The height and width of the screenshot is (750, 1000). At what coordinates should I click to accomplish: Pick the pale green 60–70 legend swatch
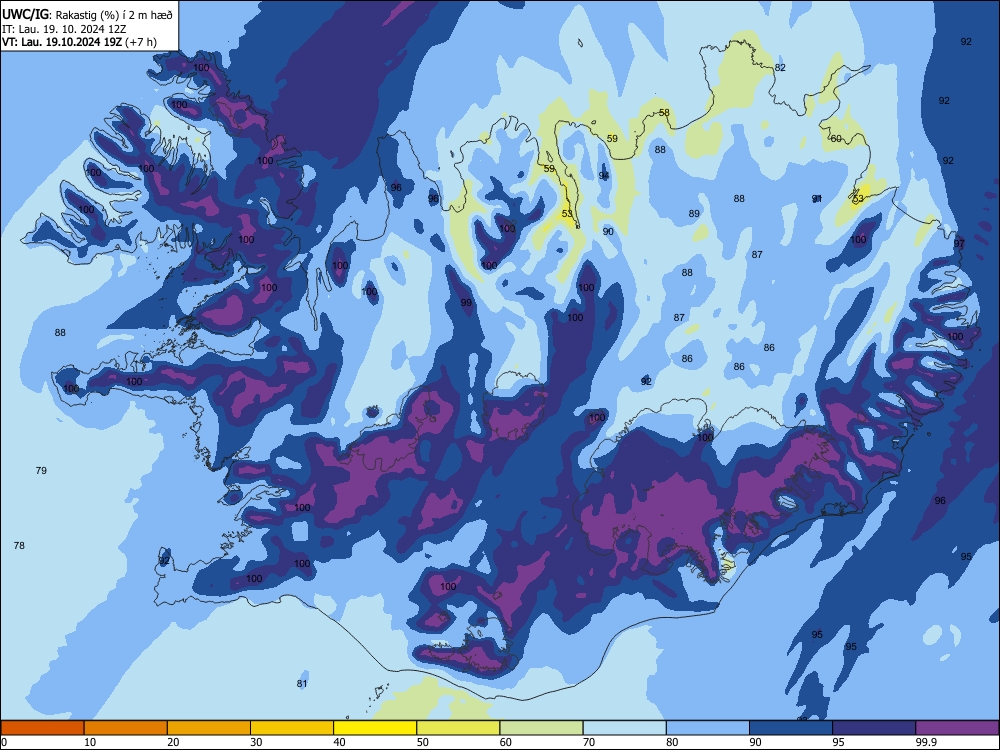click(x=541, y=728)
